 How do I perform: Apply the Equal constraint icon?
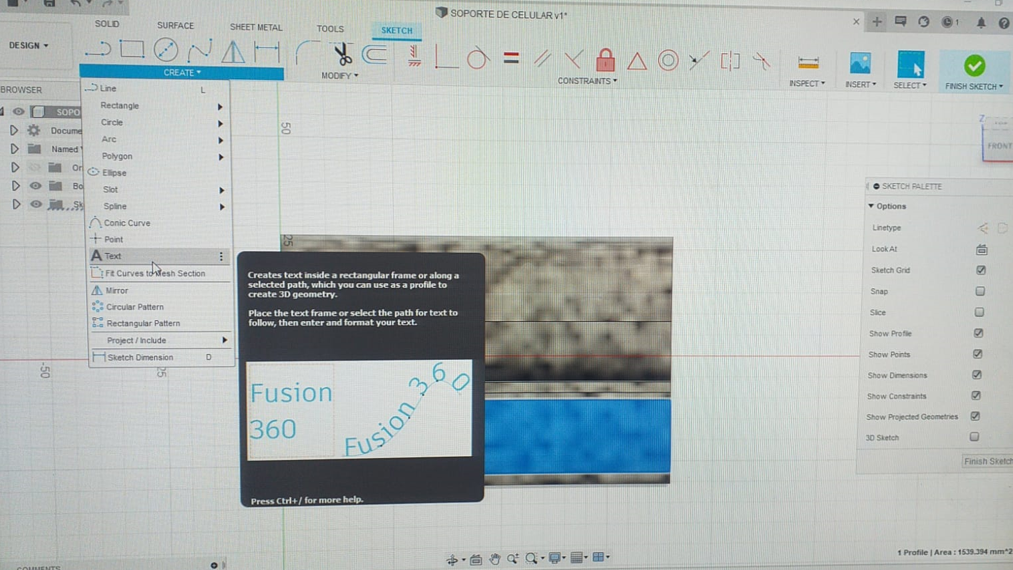click(x=511, y=59)
